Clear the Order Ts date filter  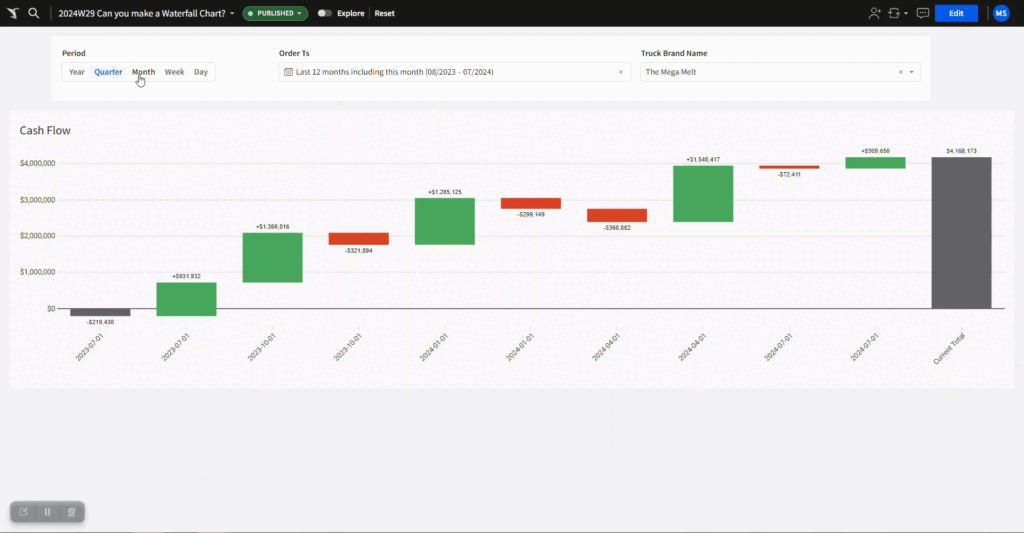620,72
